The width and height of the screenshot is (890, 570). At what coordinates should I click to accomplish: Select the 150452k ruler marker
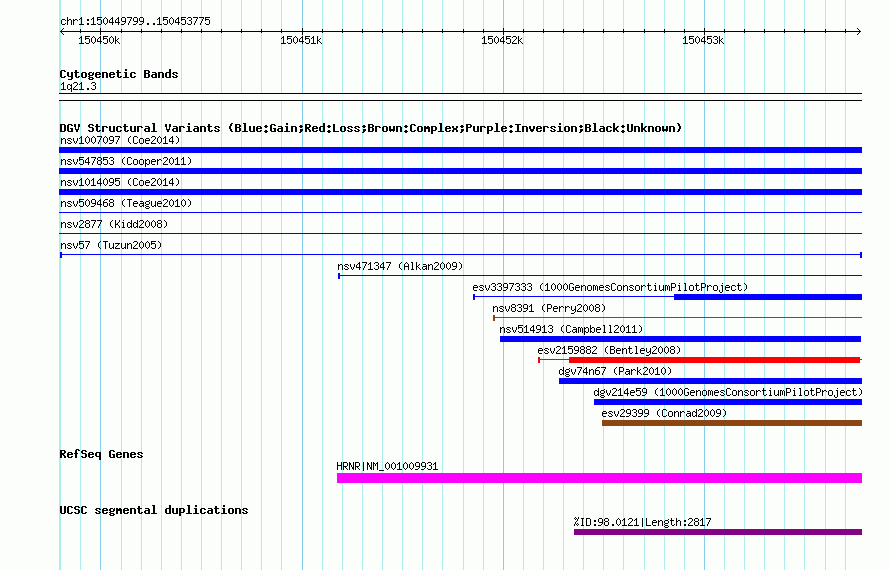502,40
